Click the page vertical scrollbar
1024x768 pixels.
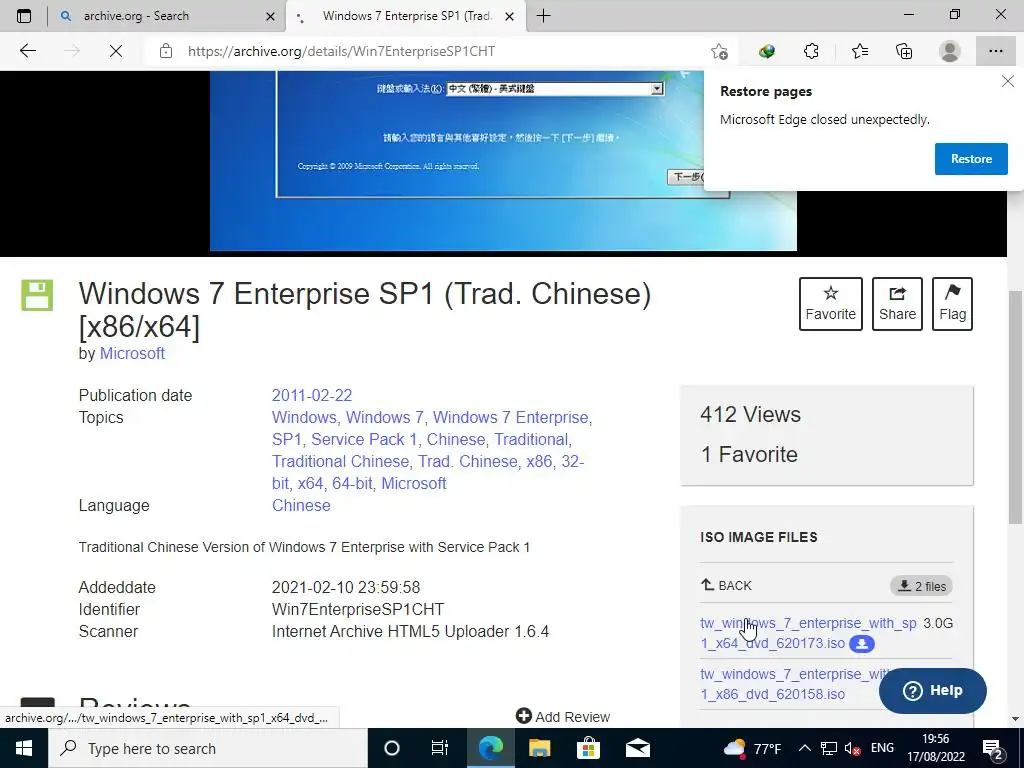click(x=1015, y=405)
